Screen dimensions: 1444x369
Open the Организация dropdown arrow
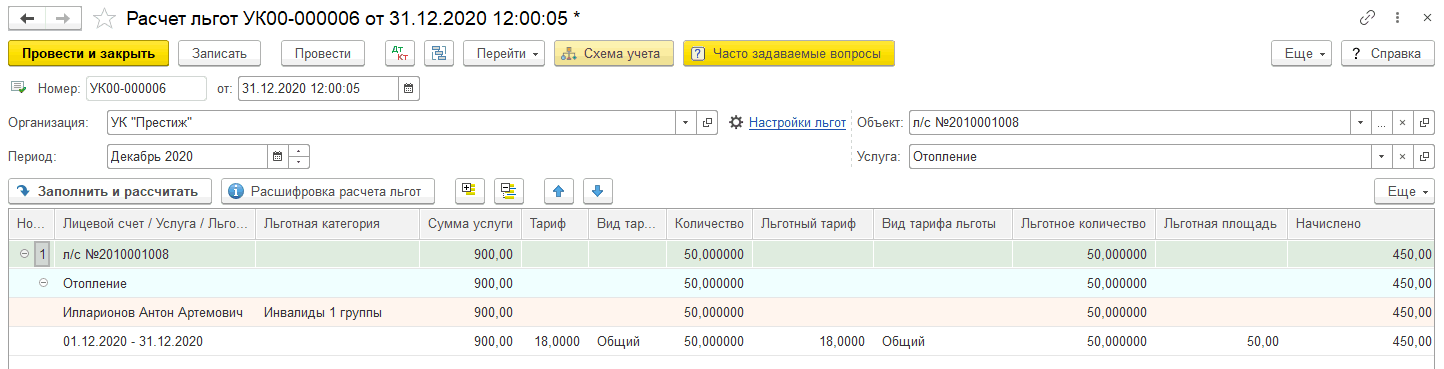(686, 123)
